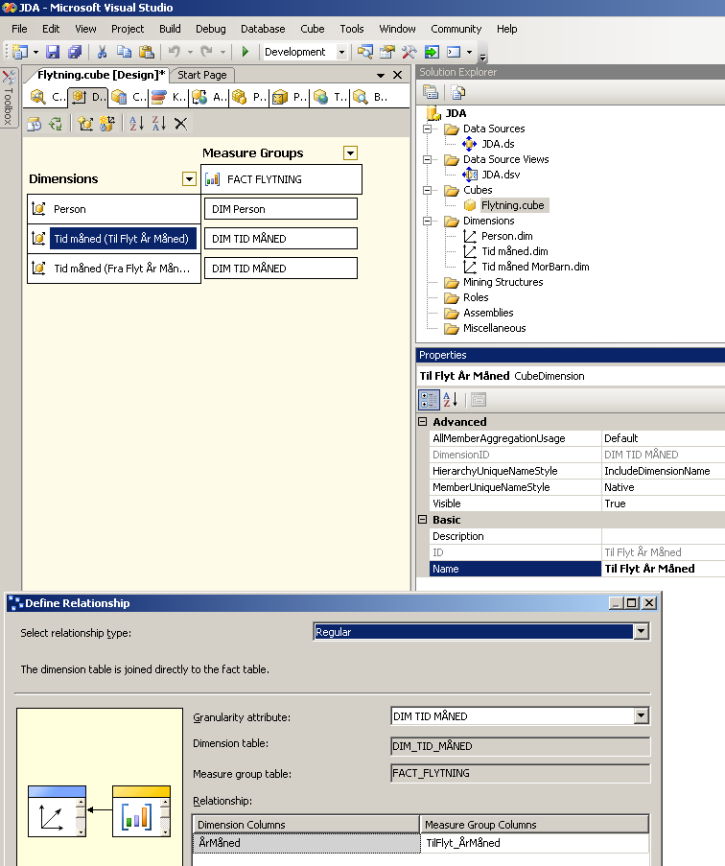Click the Description property field
Screen dimensions: 725x866
click(663, 536)
